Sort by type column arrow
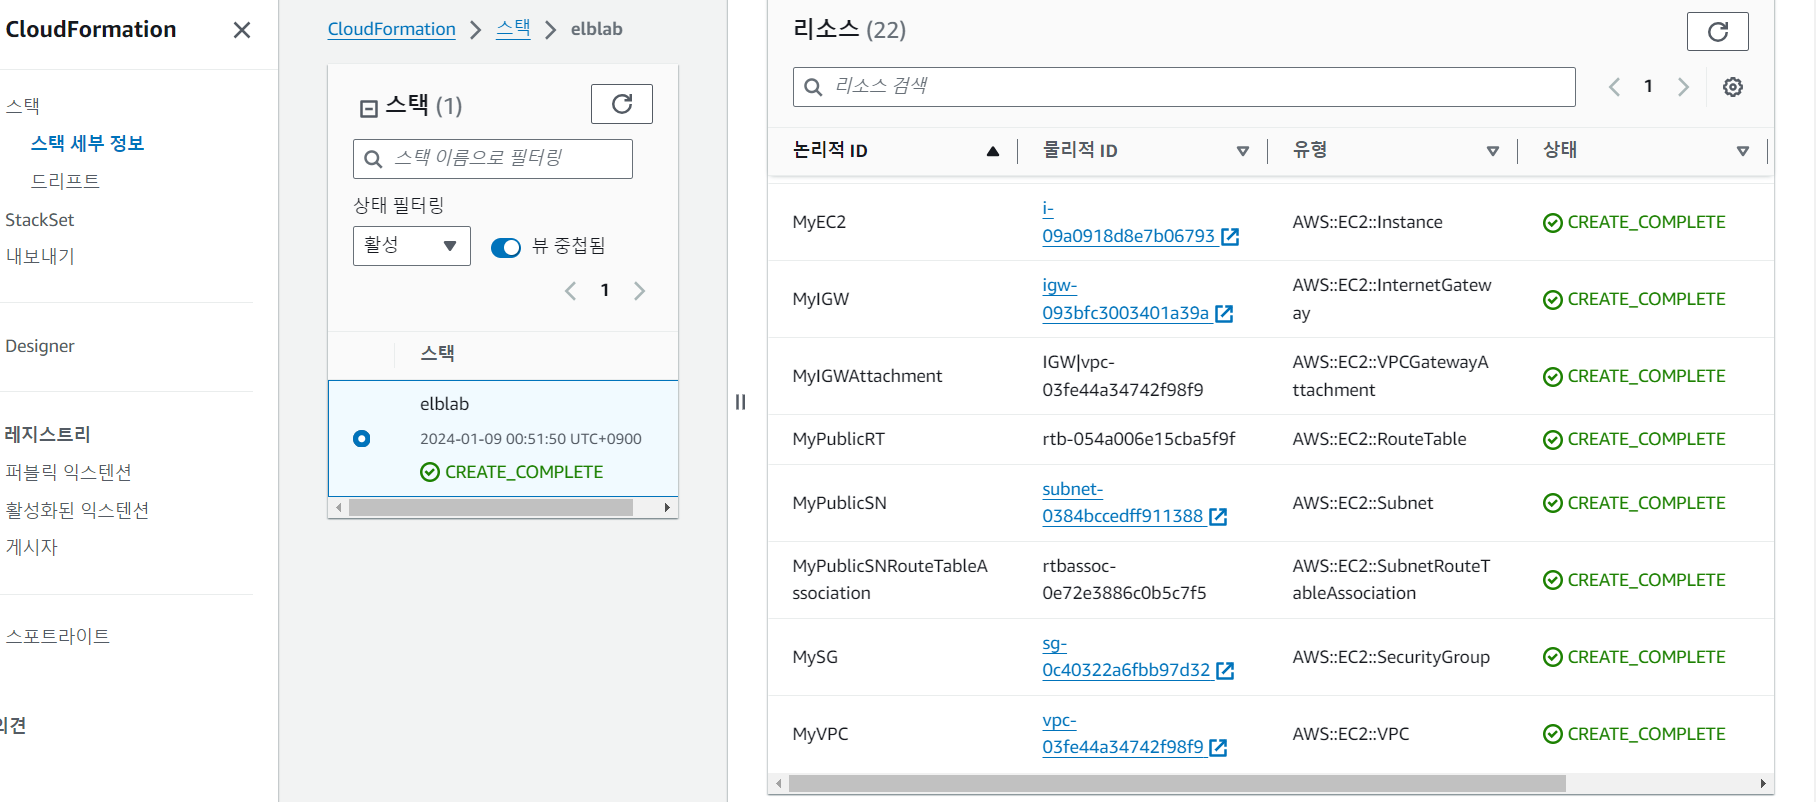Screen dimensions: 1816x802 (x=1493, y=151)
